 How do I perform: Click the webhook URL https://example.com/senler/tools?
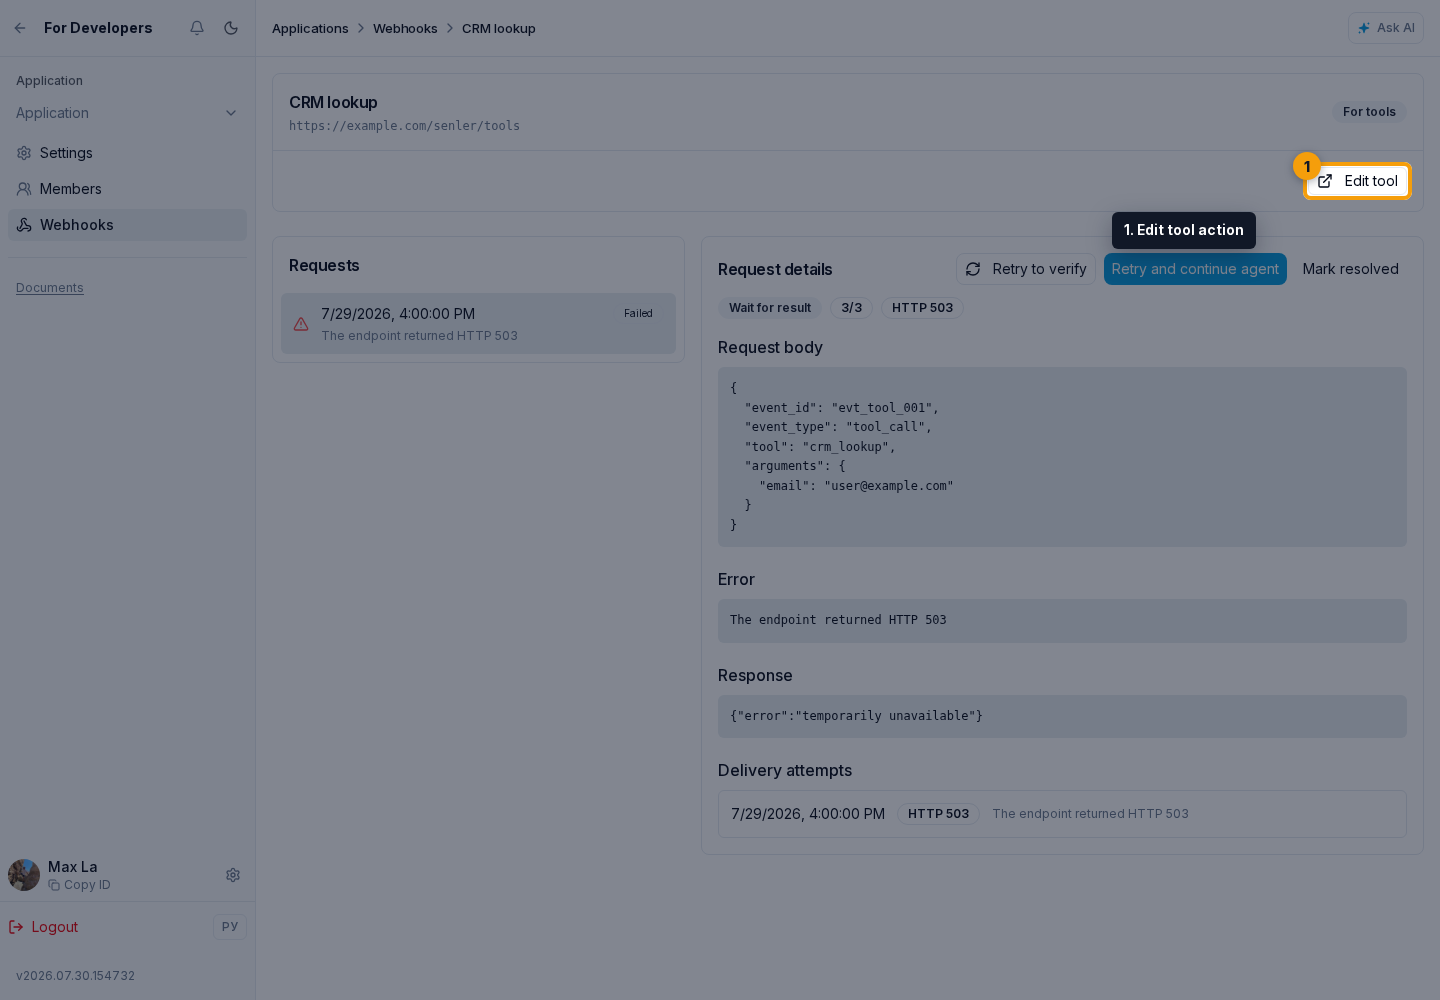(404, 126)
